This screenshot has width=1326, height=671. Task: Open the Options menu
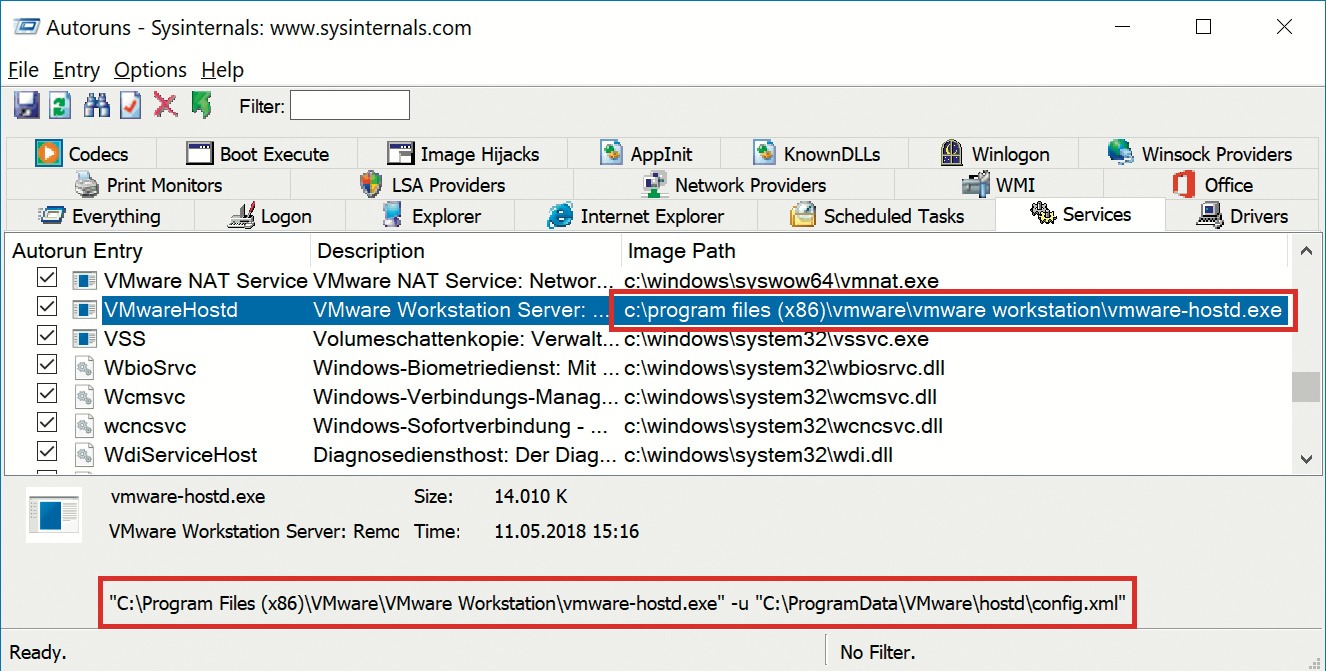click(x=150, y=70)
